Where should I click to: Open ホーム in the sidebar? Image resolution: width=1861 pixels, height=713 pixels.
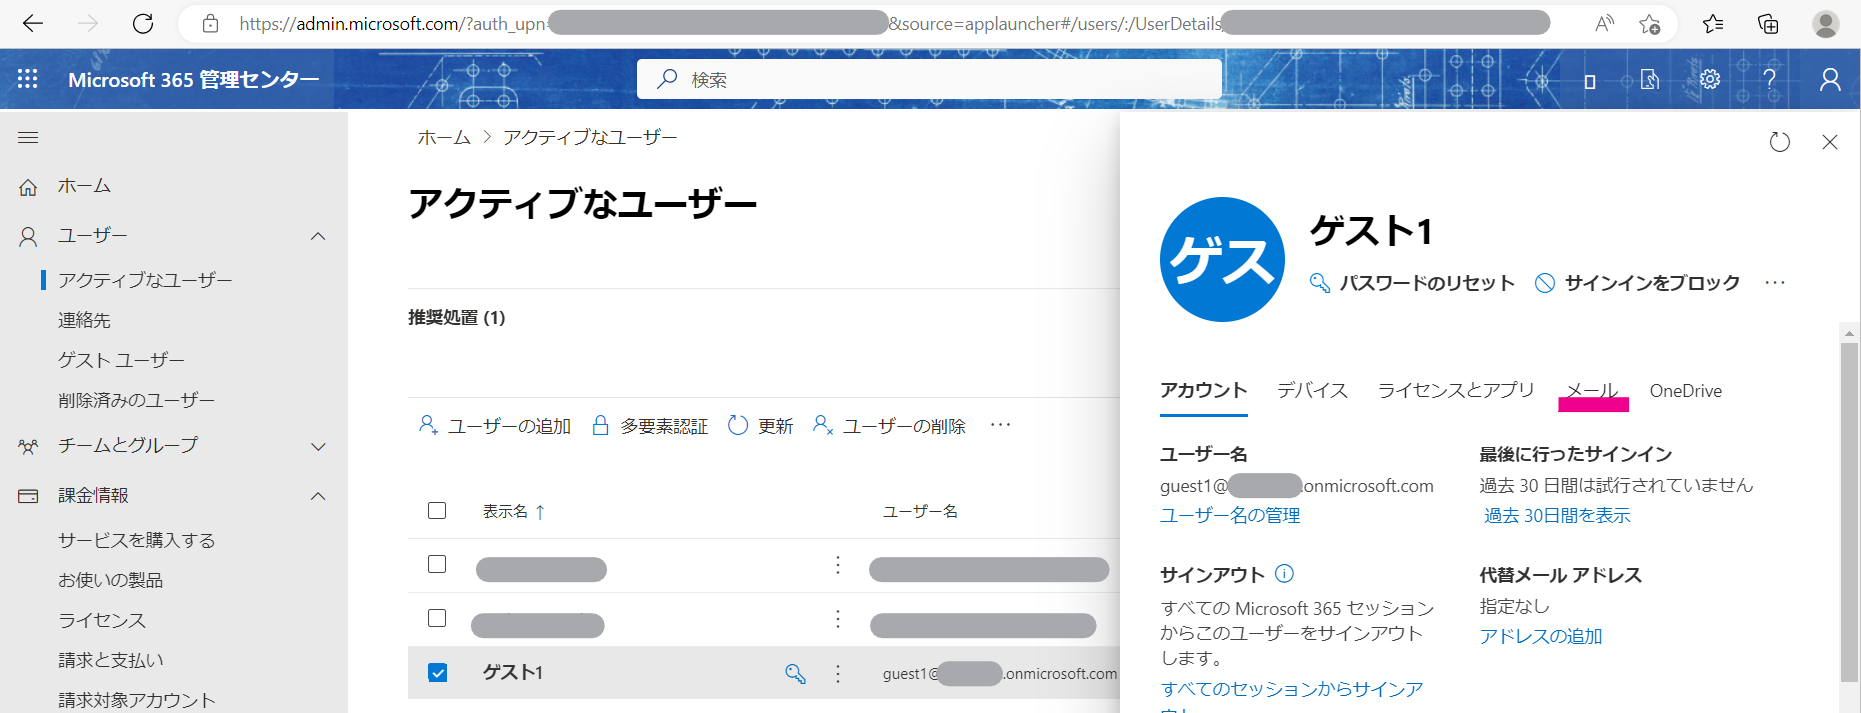coord(84,186)
